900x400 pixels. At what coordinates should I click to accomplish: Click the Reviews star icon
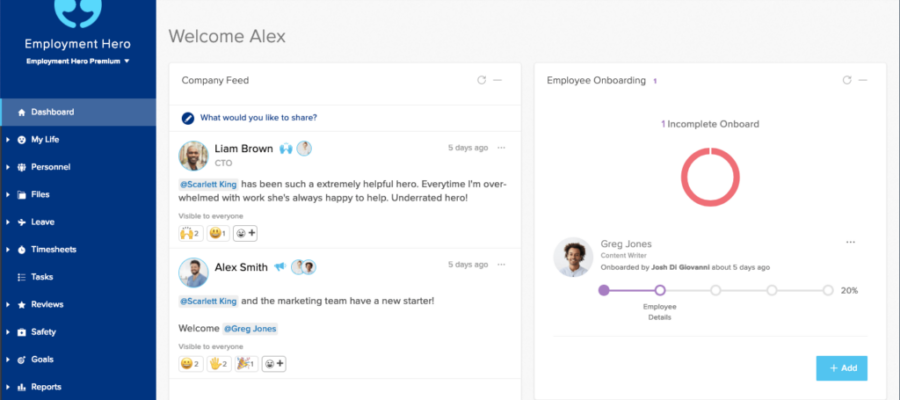tap(22, 305)
